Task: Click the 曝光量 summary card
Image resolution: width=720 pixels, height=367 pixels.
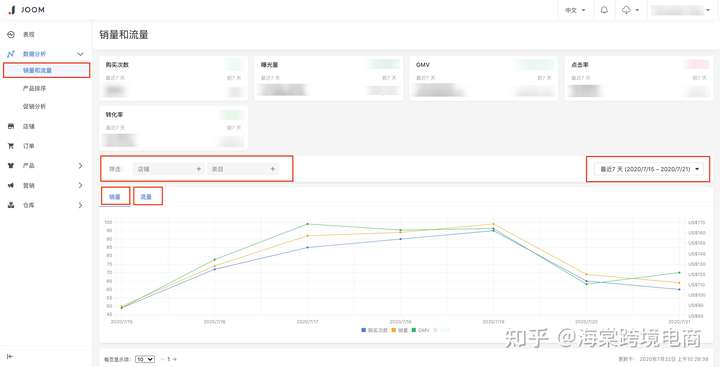Action: point(329,79)
